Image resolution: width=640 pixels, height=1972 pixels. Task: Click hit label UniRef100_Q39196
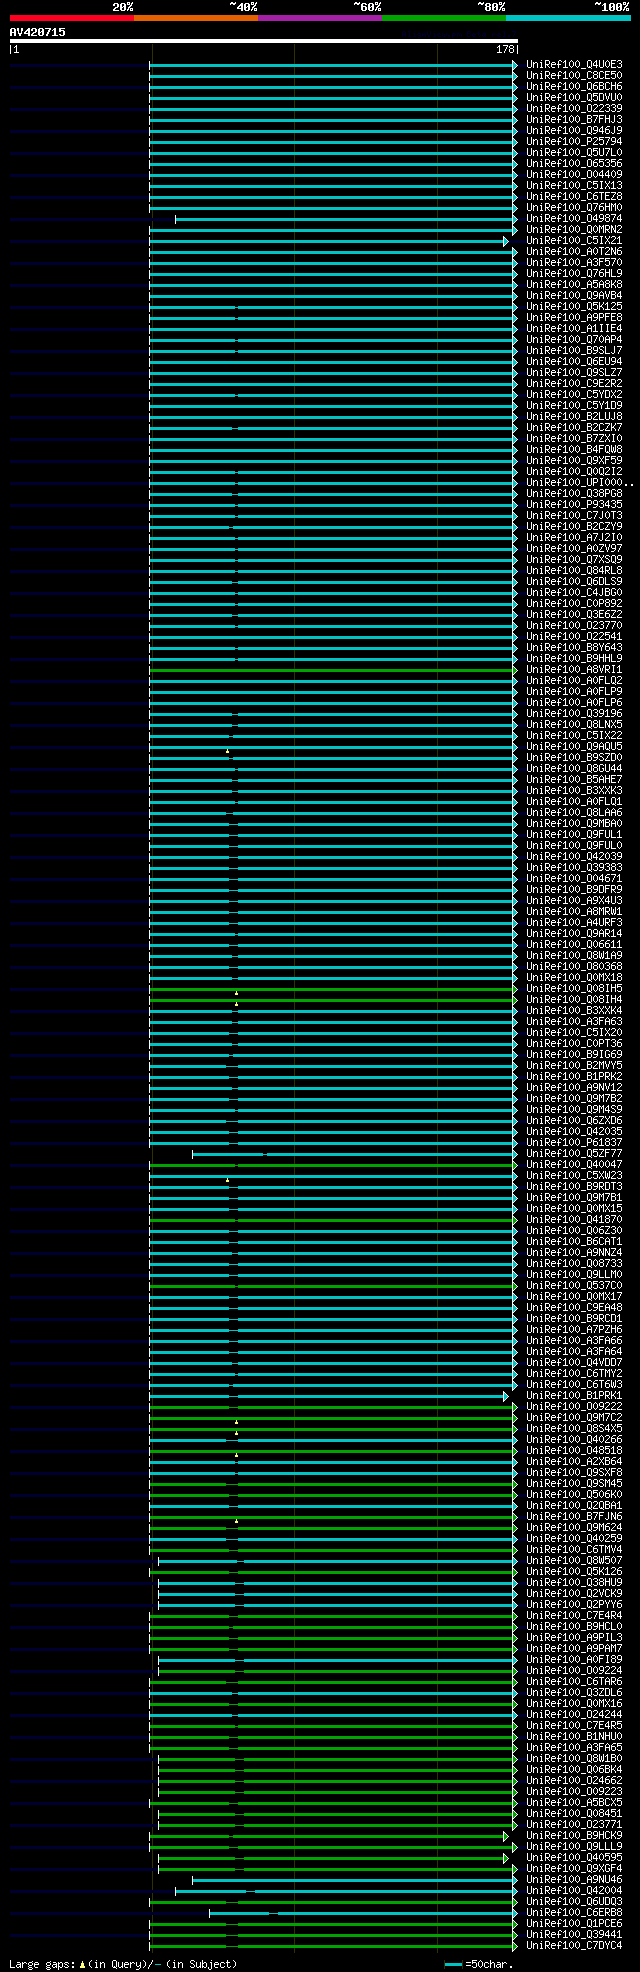574,713
